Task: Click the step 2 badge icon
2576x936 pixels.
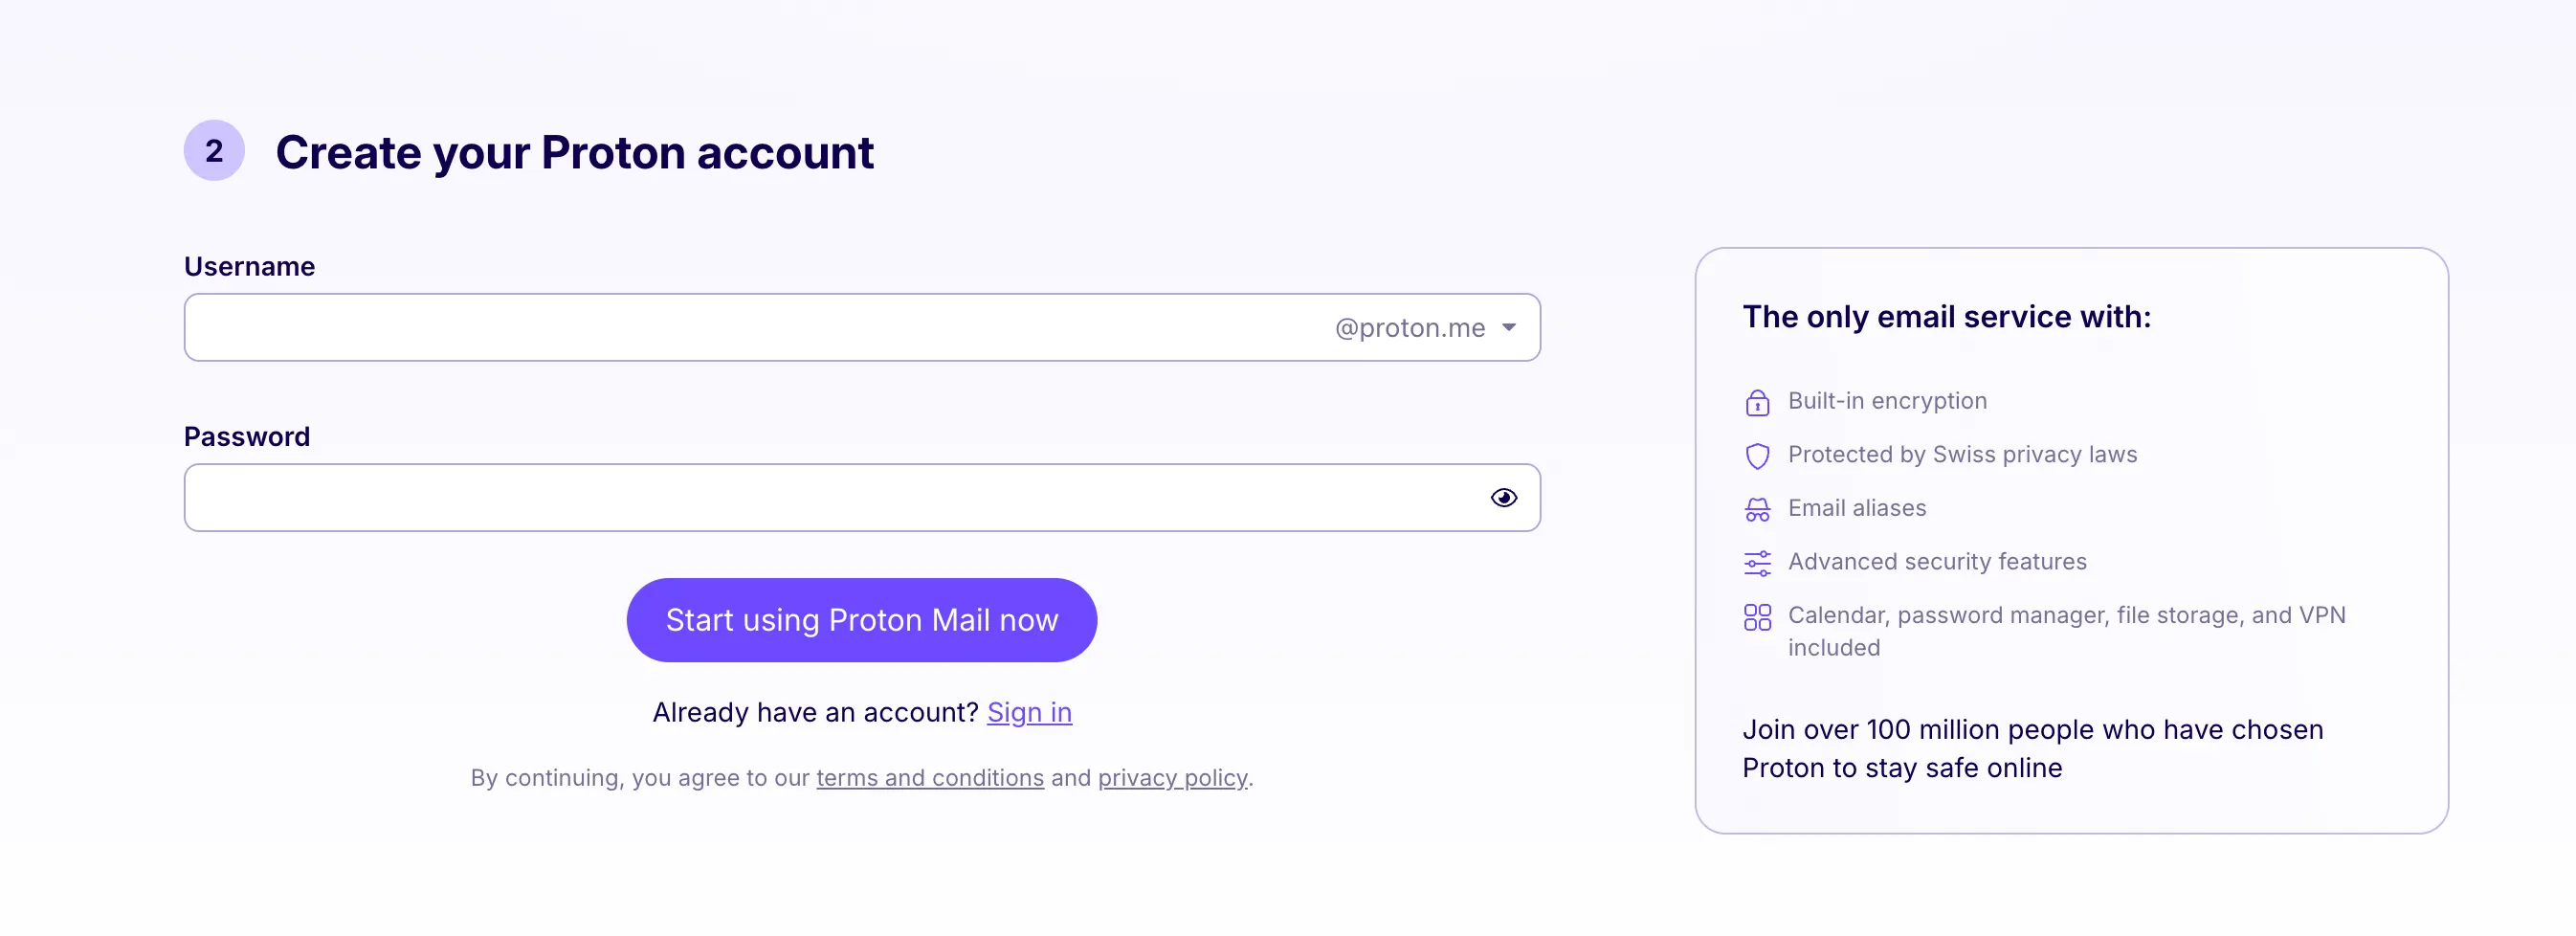Action: [x=213, y=150]
